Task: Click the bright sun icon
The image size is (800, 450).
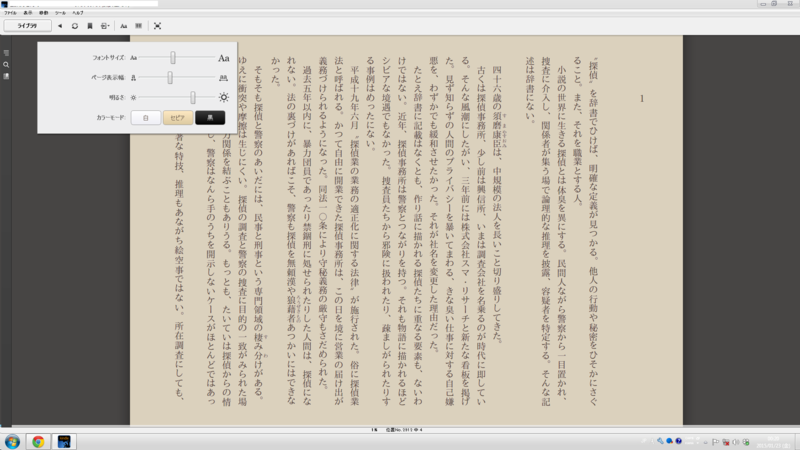Action: pos(223,97)
